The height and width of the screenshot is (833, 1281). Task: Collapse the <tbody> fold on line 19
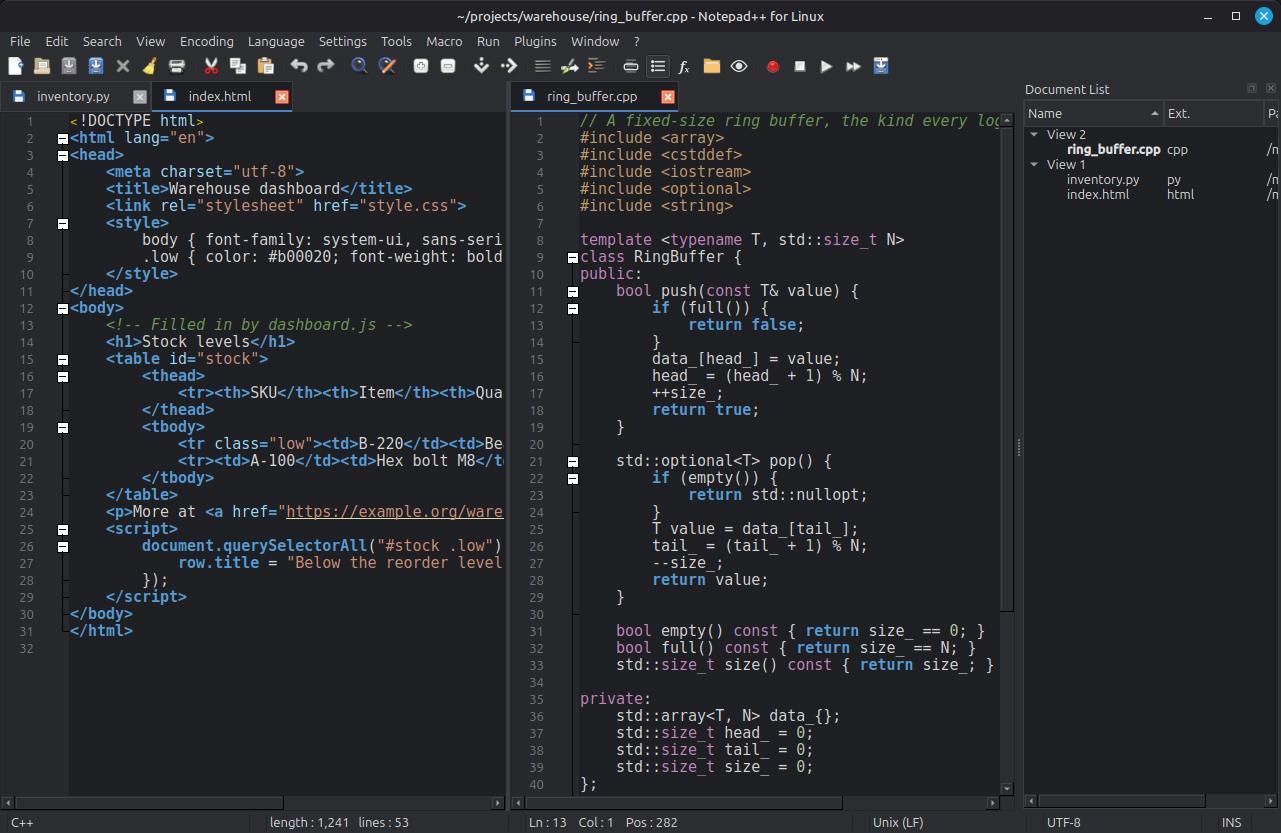pos(62,427)
